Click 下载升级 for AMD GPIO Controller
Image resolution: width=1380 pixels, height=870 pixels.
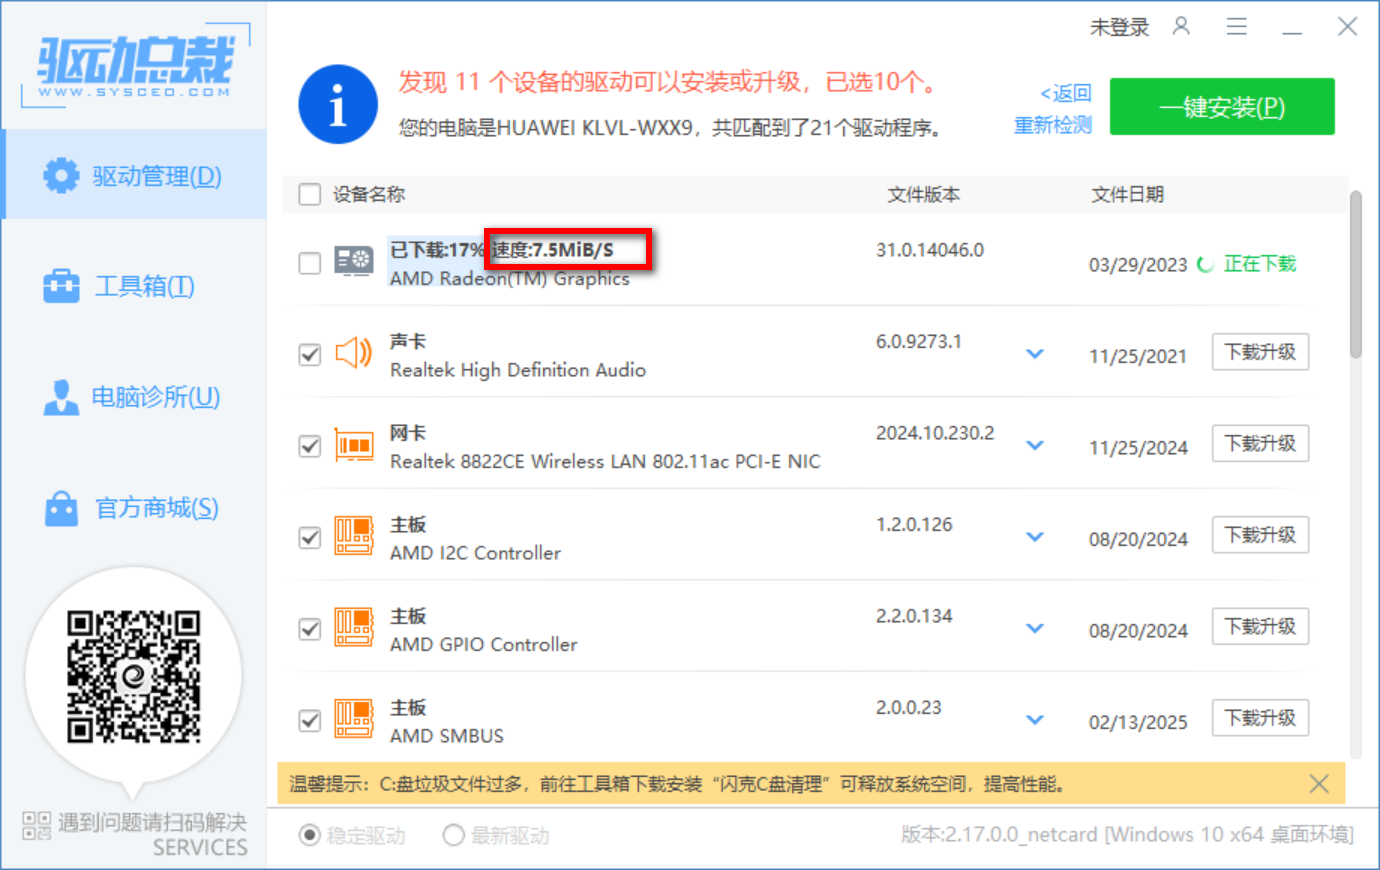coord(1260,627)
